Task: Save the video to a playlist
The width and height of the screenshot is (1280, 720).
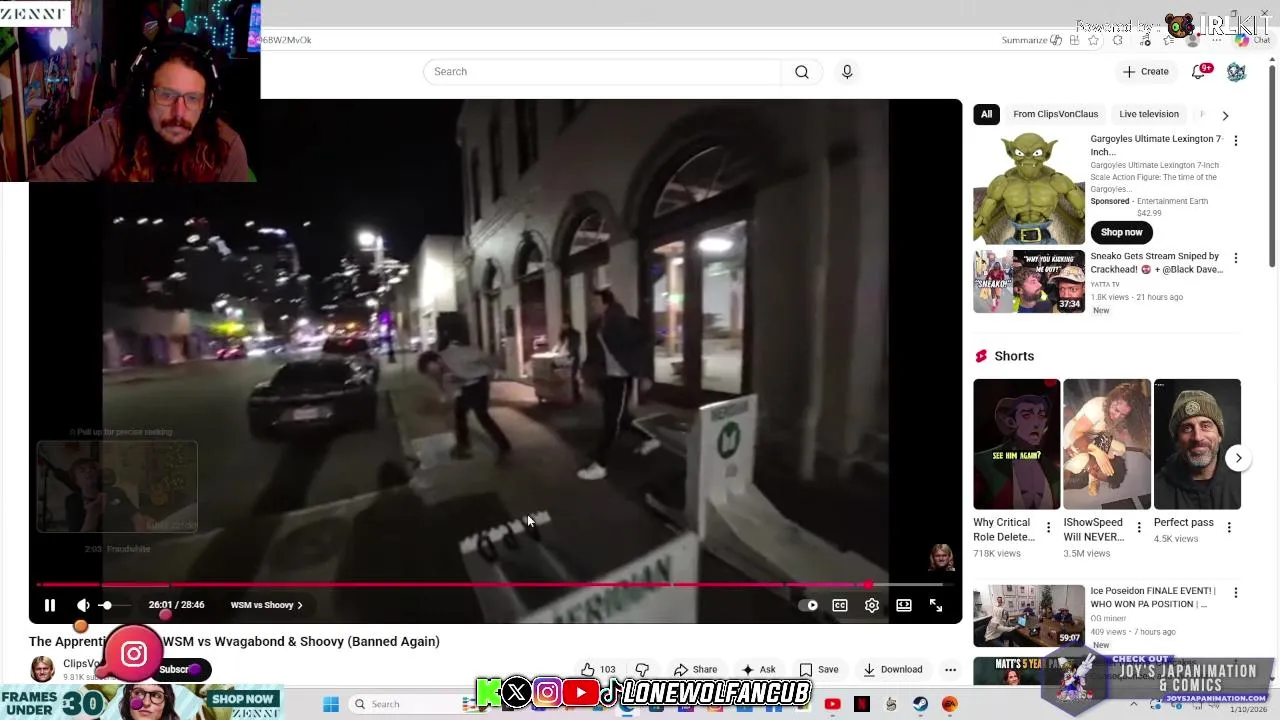Action: pos(818,670)
